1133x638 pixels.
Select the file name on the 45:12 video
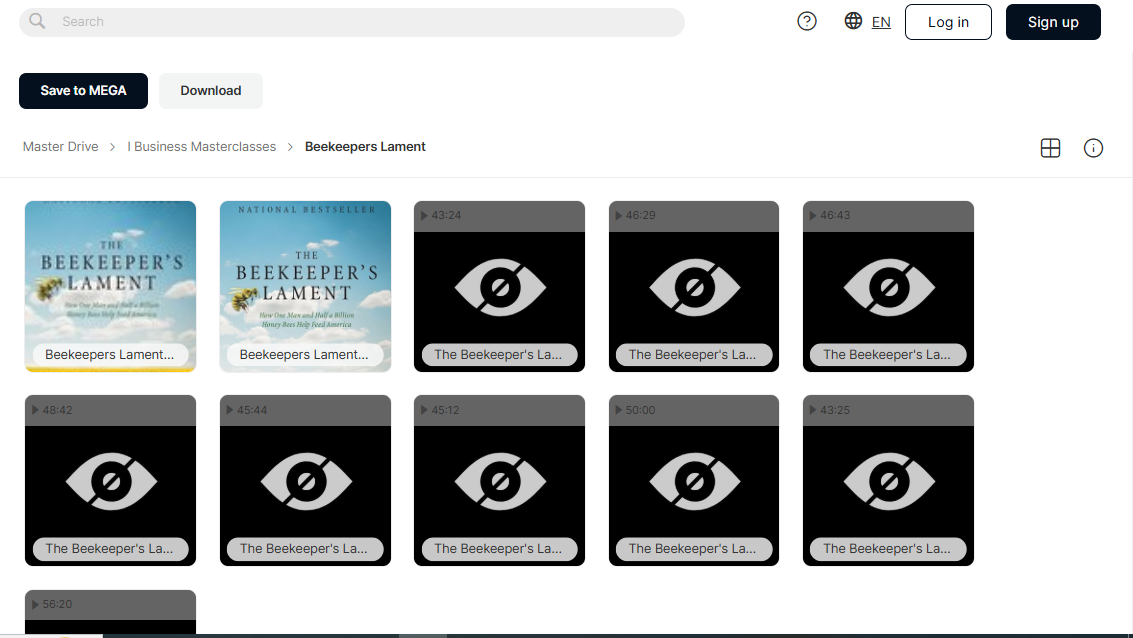point(499,549)
